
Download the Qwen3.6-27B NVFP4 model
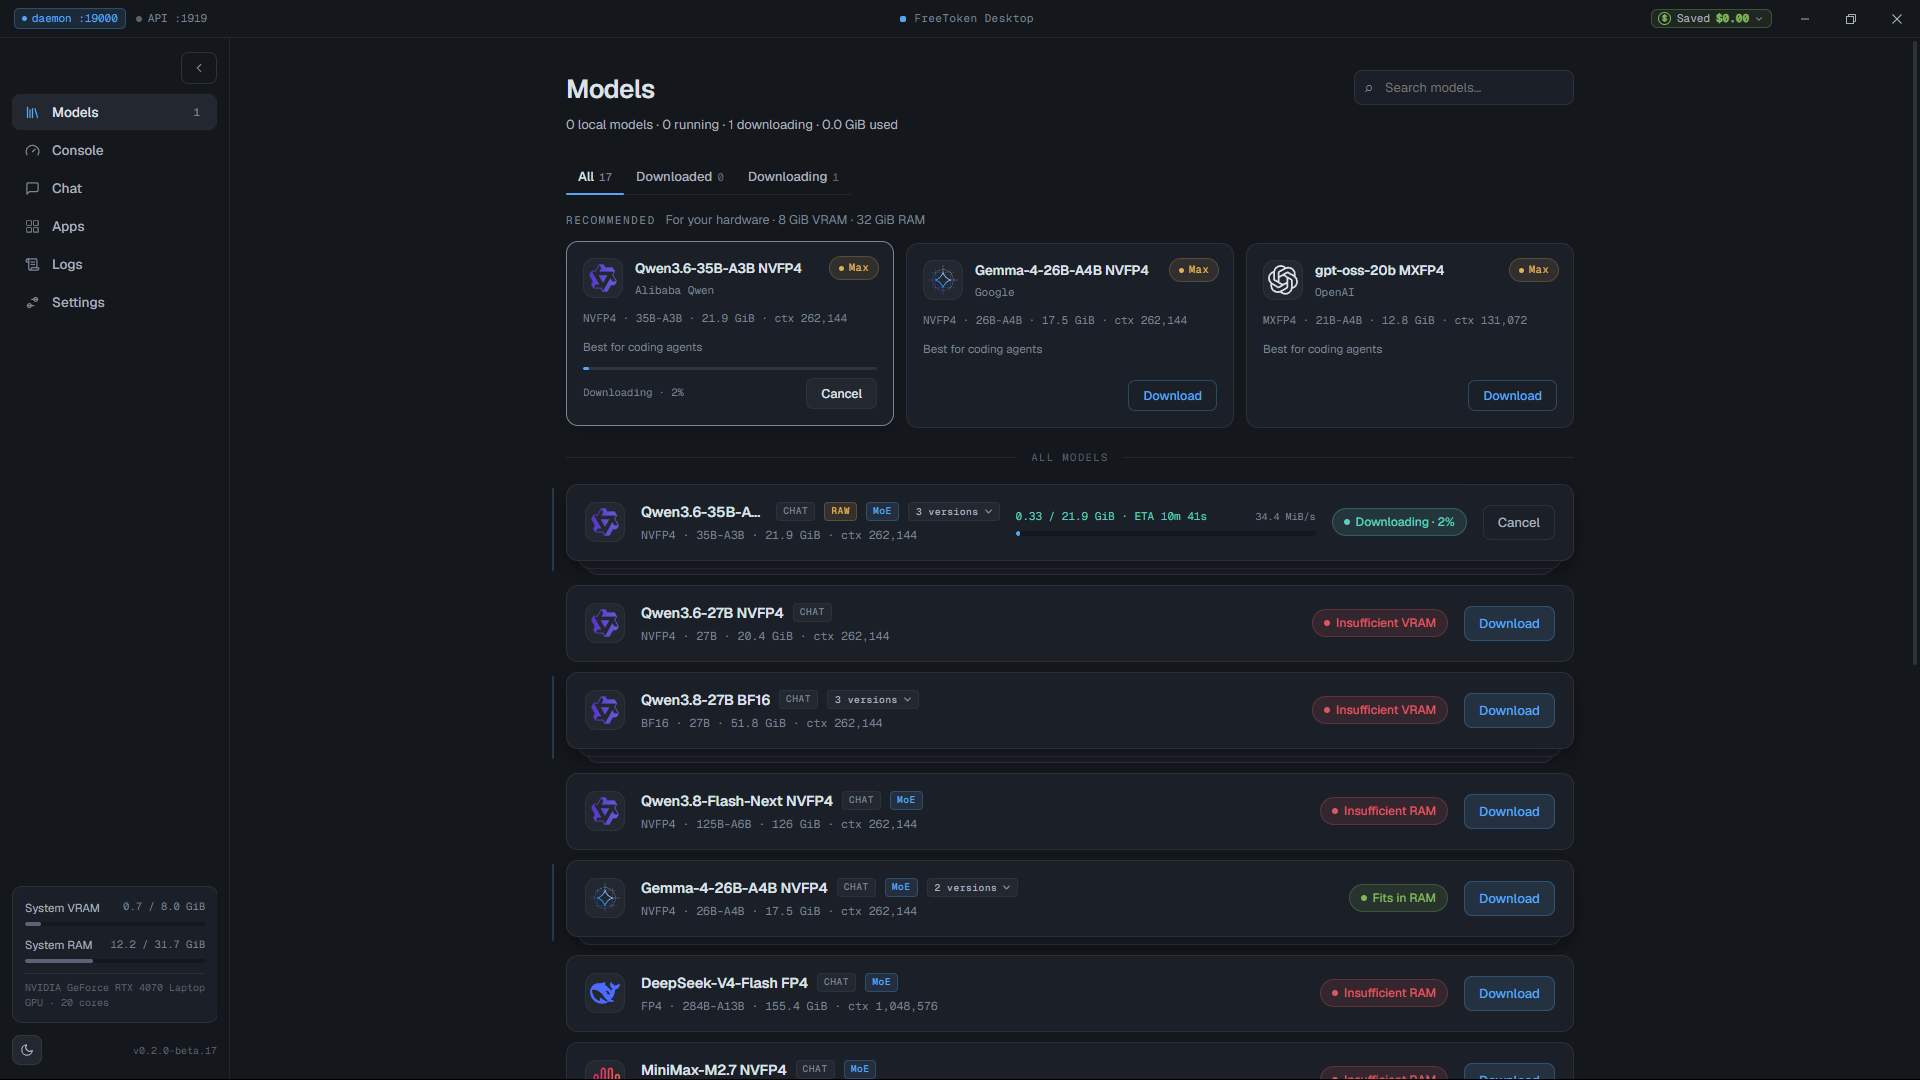pos(1509,624)
